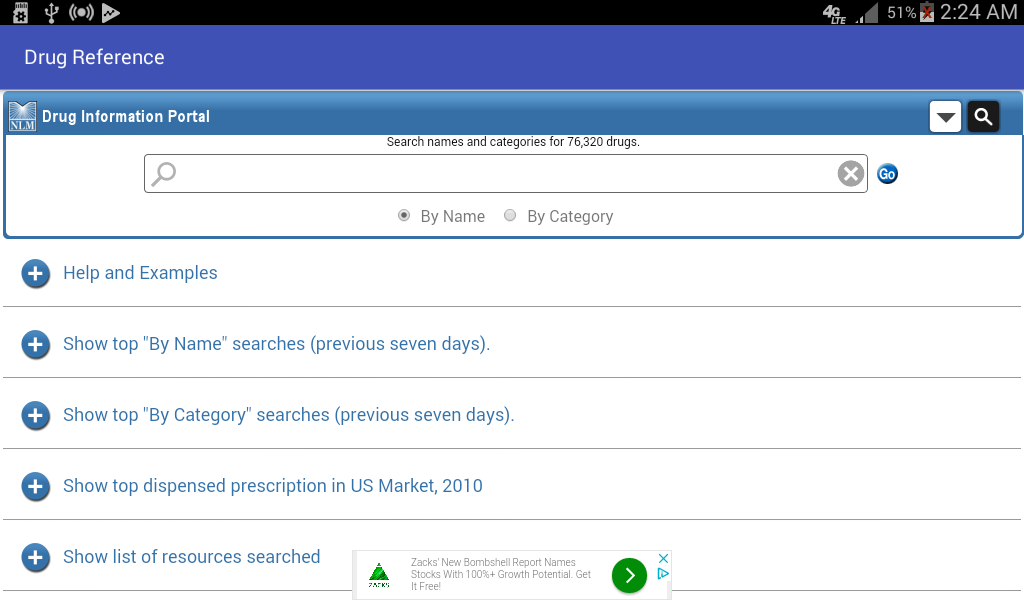Viewport: 1024px width, 600px height.
Task: Clear the search field with X button
Action: pos(850,174)
